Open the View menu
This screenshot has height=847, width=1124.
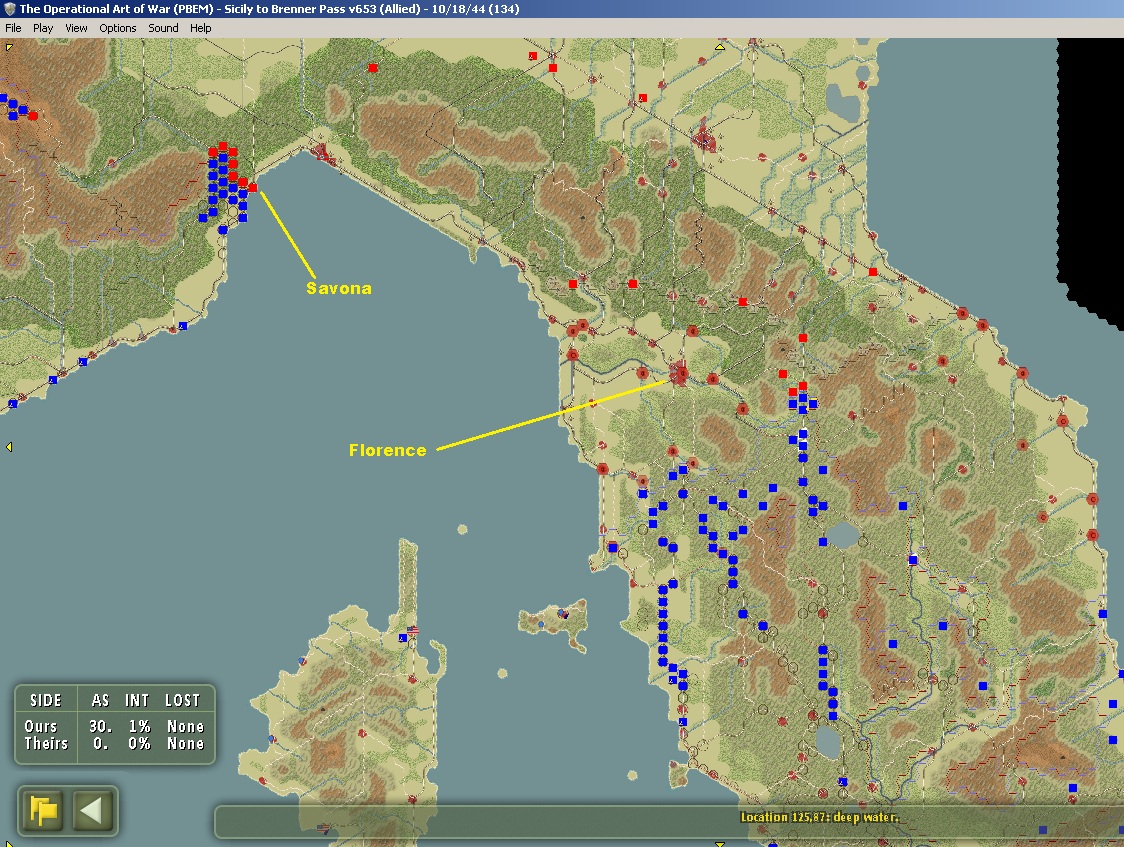pyautogui.click(x=76, y=28)
